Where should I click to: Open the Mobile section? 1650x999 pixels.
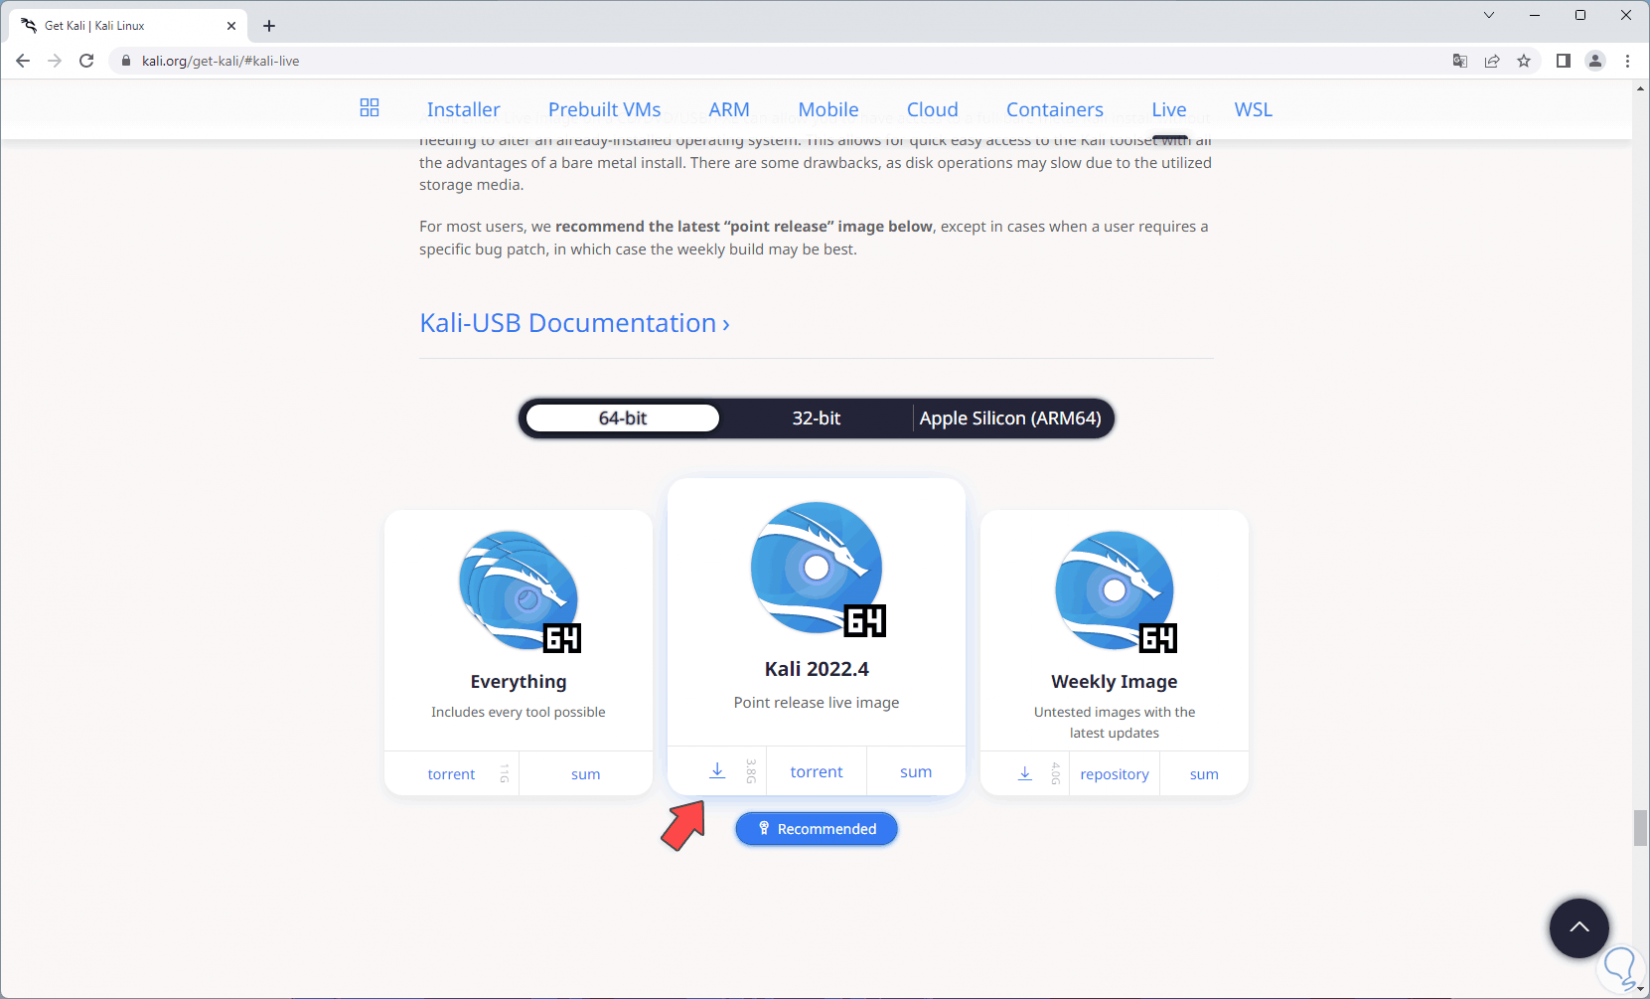(x=828, y=109)
